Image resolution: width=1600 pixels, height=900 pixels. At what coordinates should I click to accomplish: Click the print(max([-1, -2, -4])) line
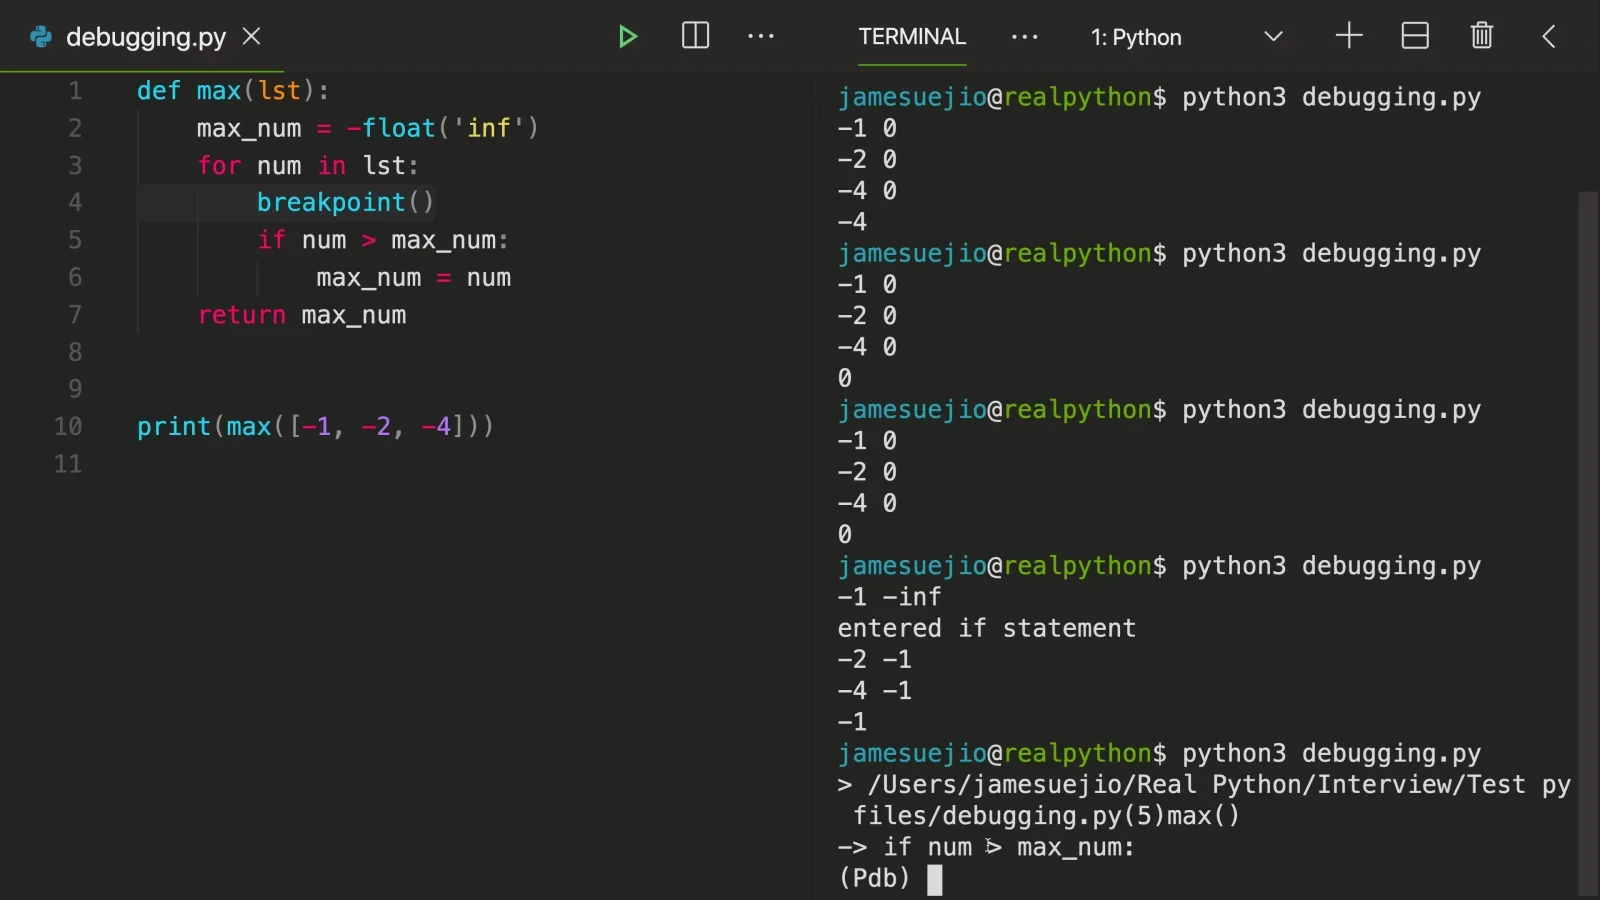click(315, 427)
